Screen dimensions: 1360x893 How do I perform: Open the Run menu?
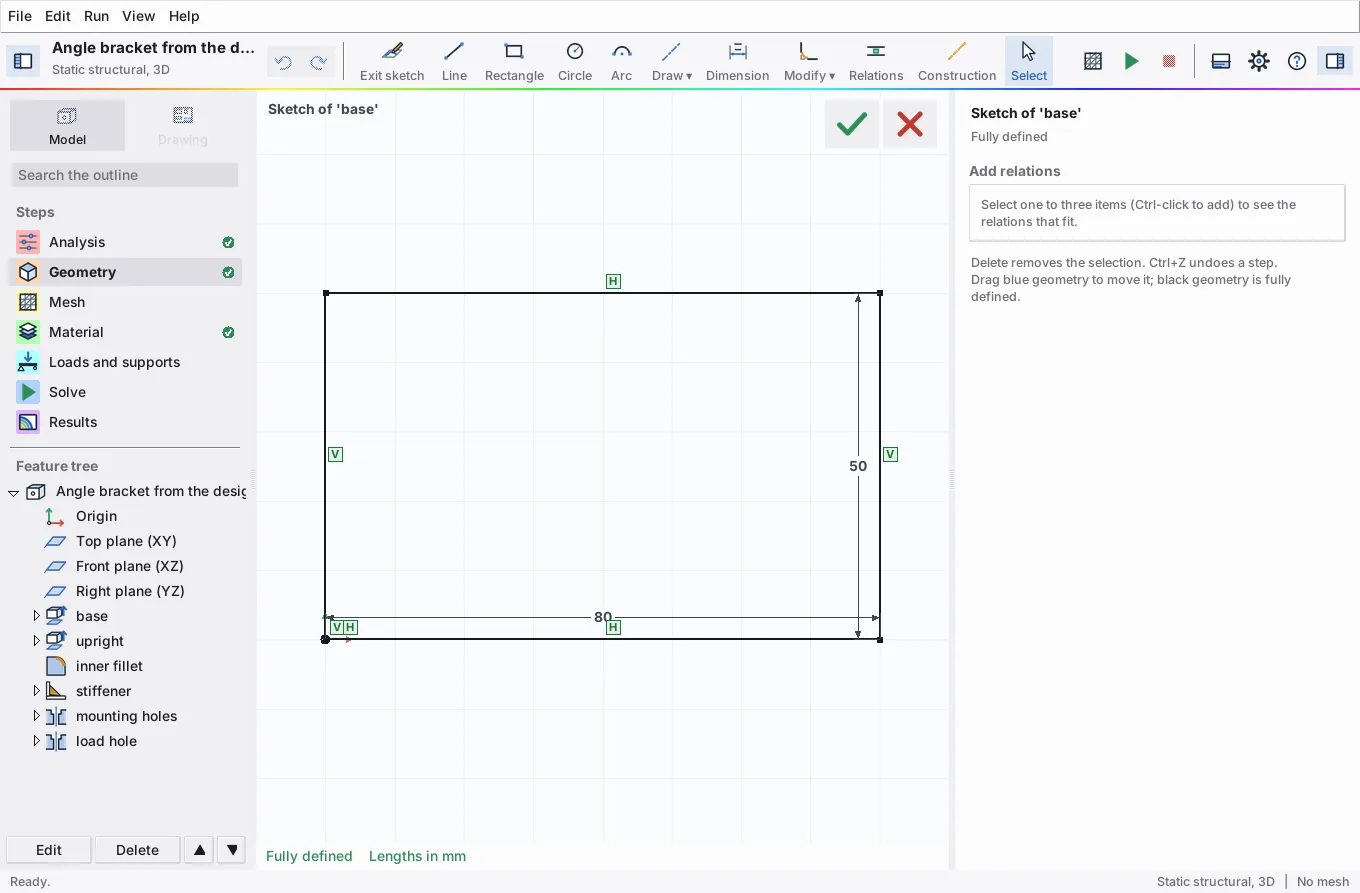(x=96, y=16)
